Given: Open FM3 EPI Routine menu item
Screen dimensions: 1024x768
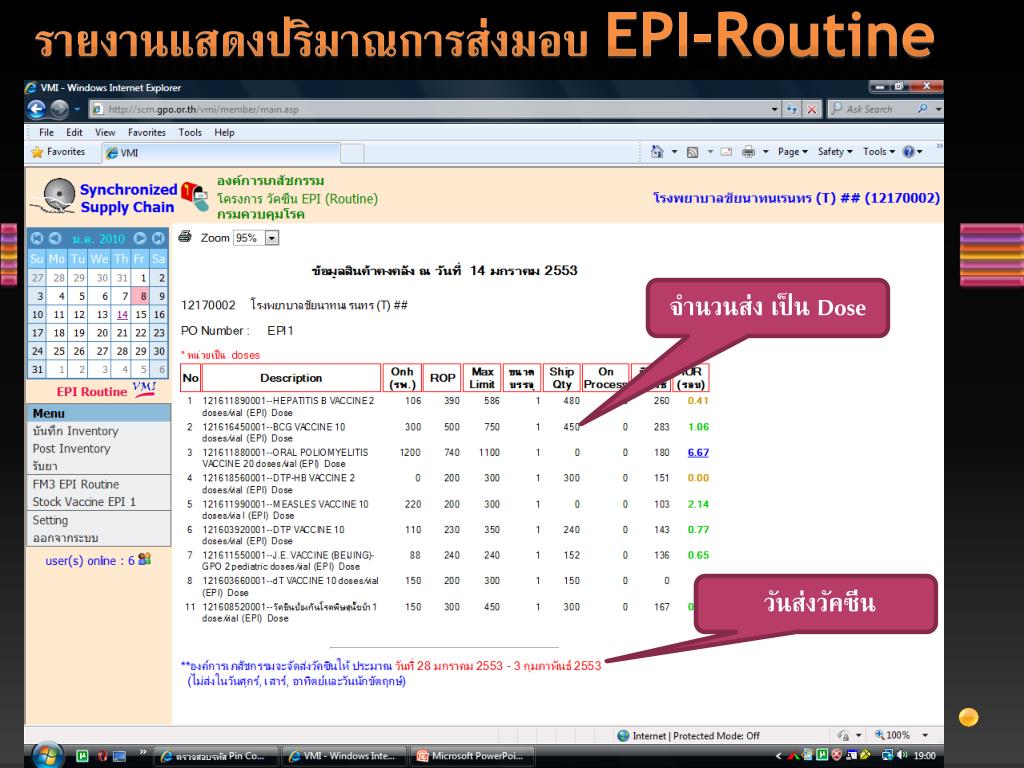Looking at the screenshot, I should coord(76,485).
